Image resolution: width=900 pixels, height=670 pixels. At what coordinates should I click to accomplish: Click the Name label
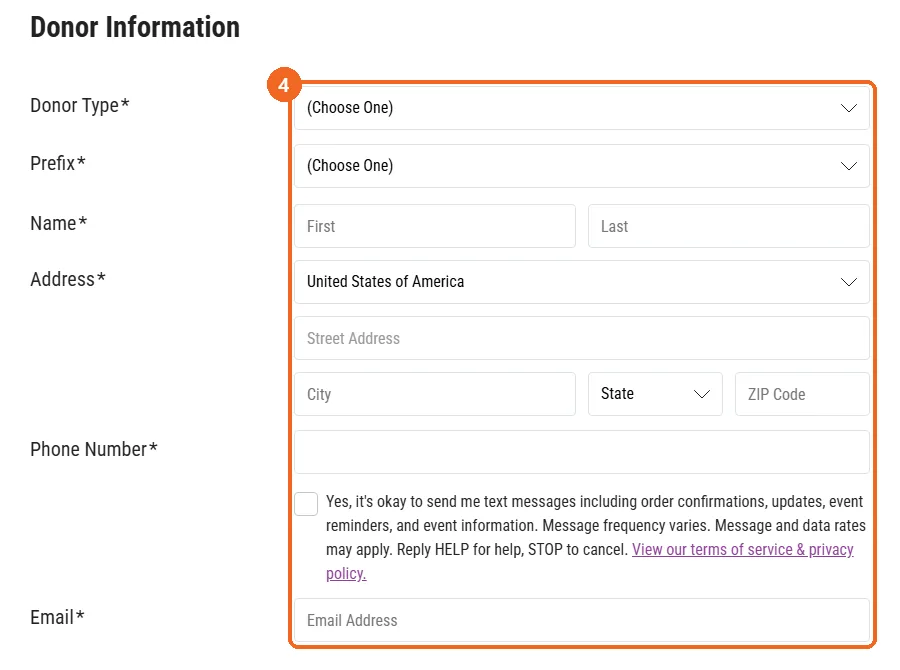point(59,223)
